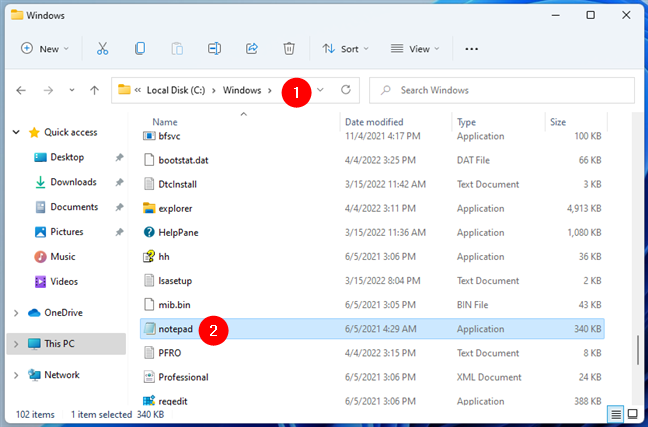
Task: Switch to large thumbnails view icon
Action: [x=633, y=414]
